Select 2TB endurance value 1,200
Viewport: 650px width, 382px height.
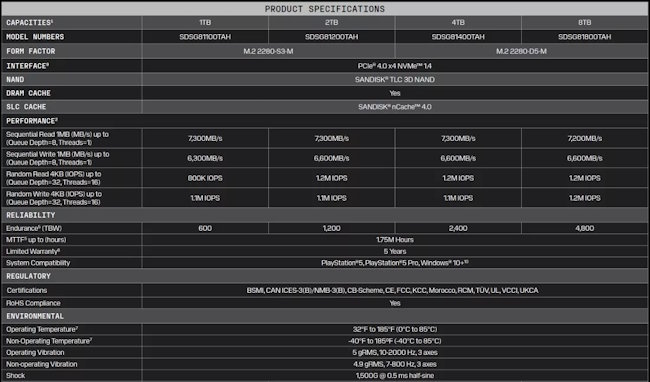pyautogui.click(x=331, y=228)
